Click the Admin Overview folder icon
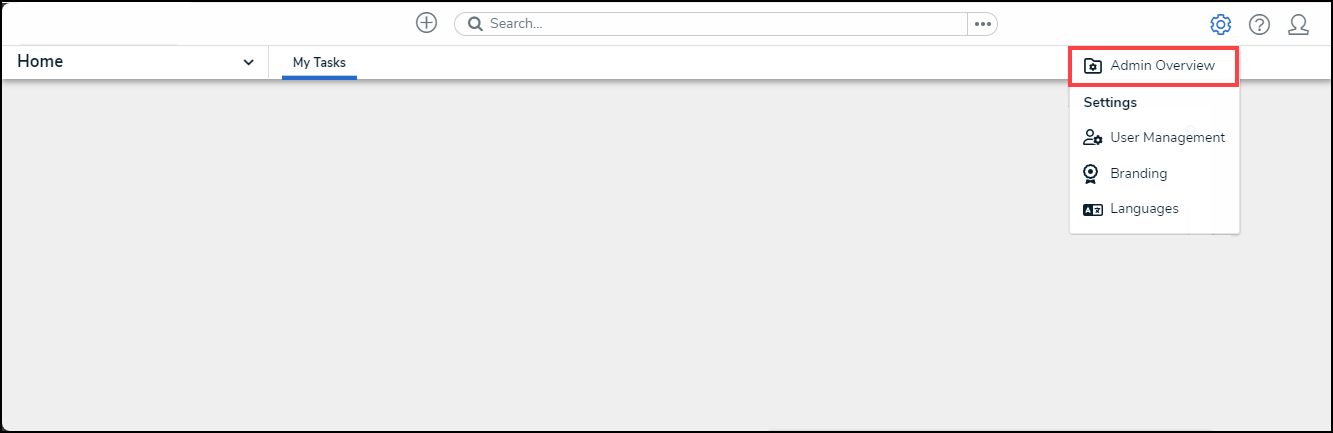This screenshot has width=1333, height=433. pos(1093,66)
